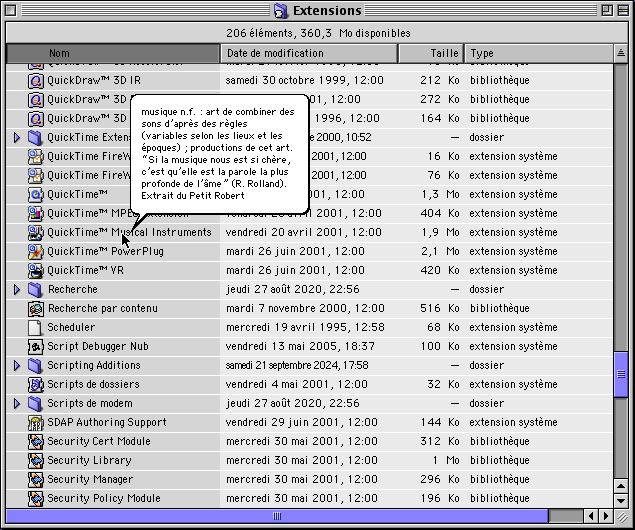The width and height of the screenshot is (635, 530).
Task: Sort the list by Type column
Action: pyautogui.click(x=539, y=53)
